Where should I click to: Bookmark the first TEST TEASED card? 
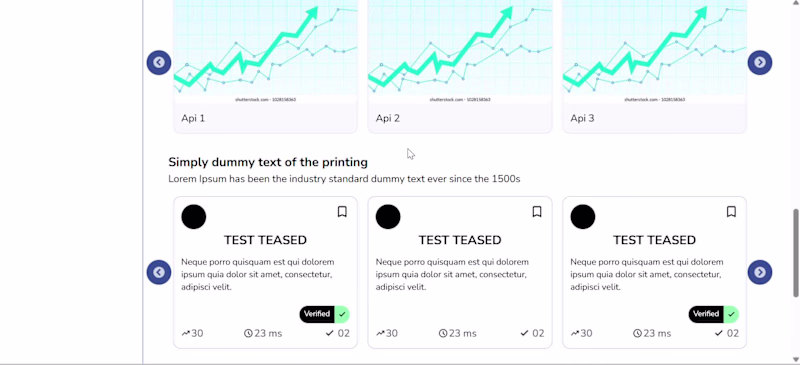(x=342, y=211)
